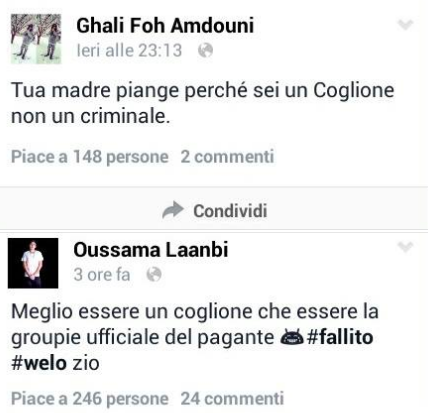Viewport: 428px width, 413px height.
Task: Expand options chevron on Ghali's post
Action: (x=406, y=25)
